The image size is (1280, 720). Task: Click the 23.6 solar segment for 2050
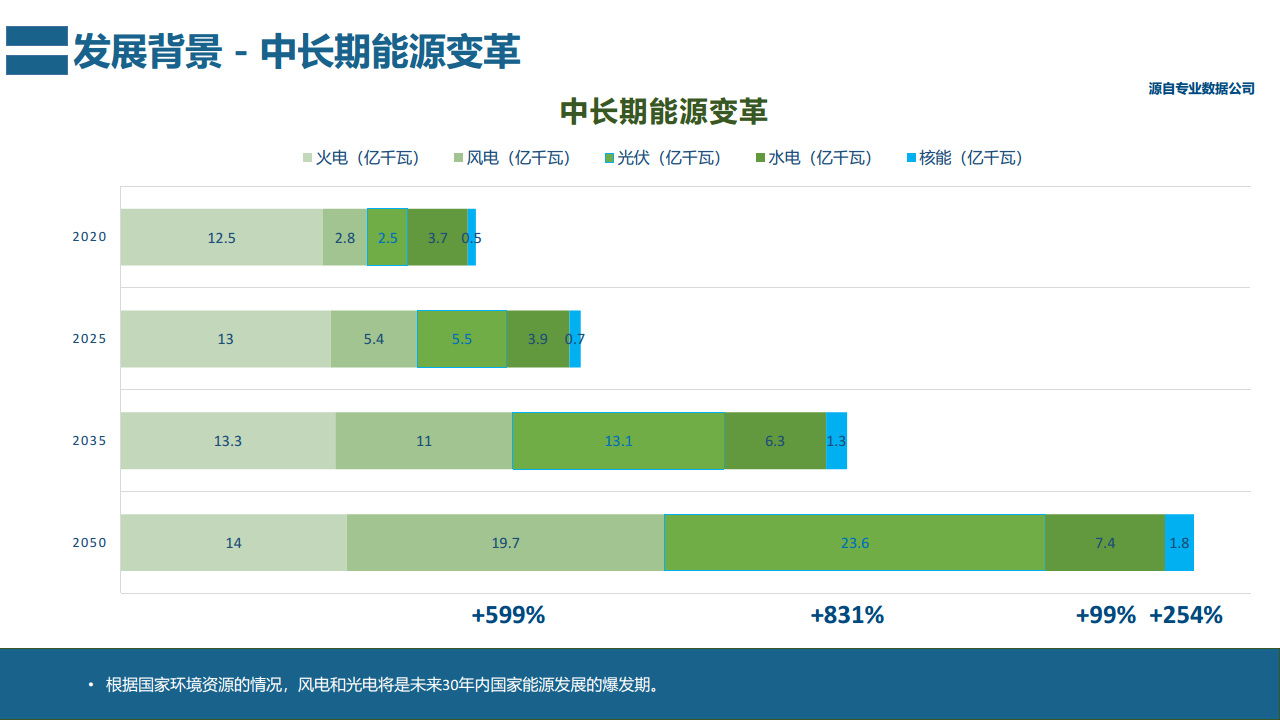[855, 543]
